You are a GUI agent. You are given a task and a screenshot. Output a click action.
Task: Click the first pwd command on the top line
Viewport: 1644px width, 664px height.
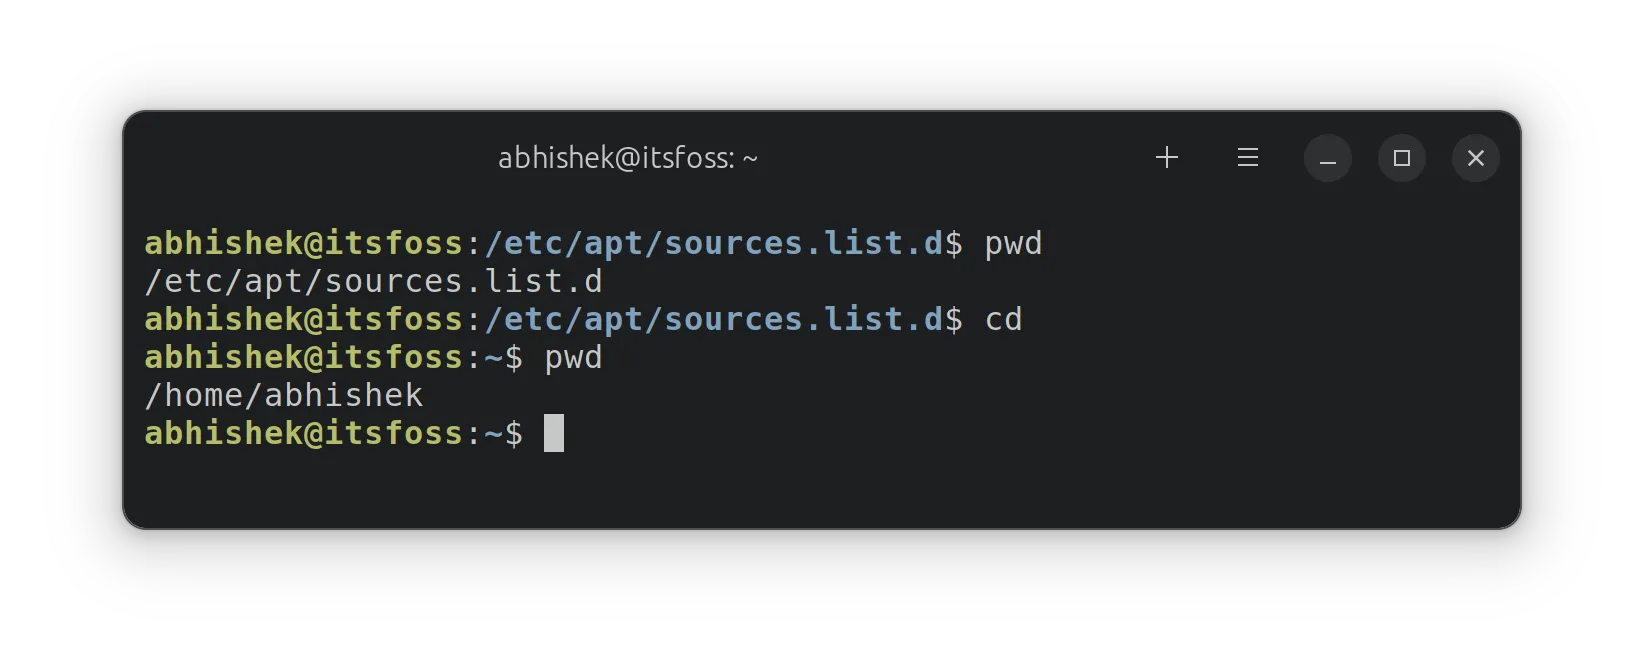pyautogui.click(x=1013, y=244)
